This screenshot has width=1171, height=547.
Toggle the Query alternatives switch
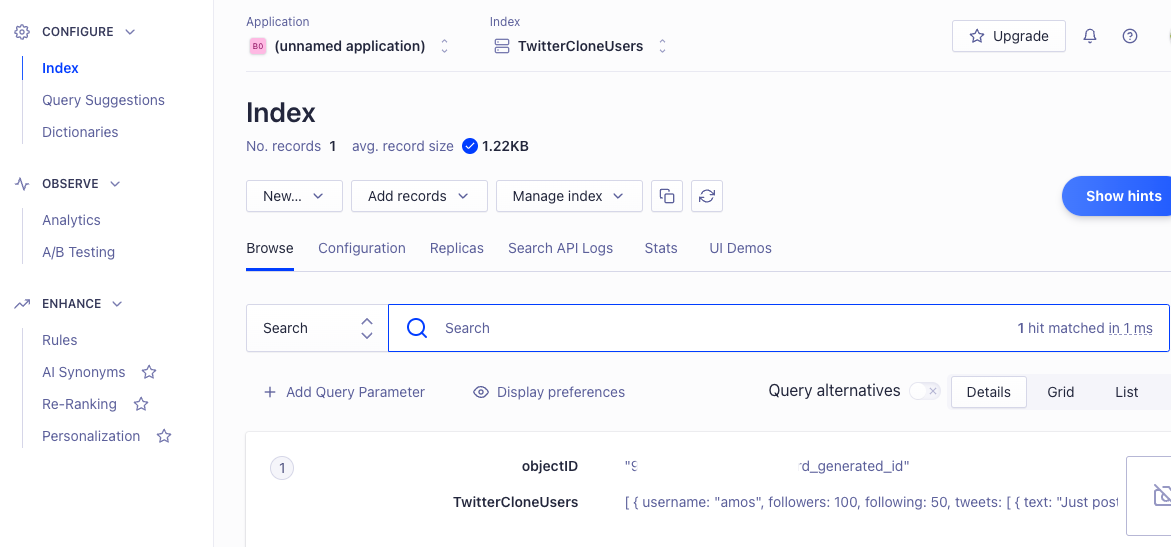tap(924, 391)
